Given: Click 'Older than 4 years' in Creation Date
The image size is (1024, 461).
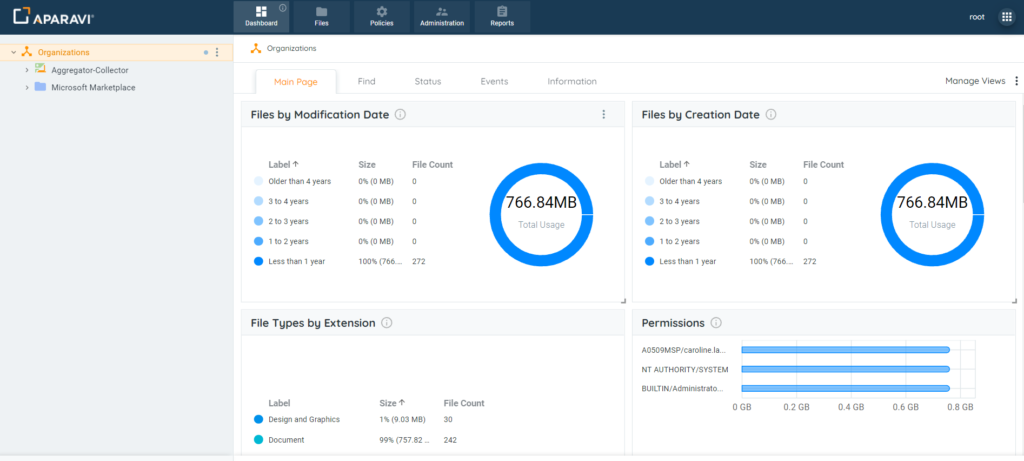Looking at the screenshot, I should [x=690, y=181].
